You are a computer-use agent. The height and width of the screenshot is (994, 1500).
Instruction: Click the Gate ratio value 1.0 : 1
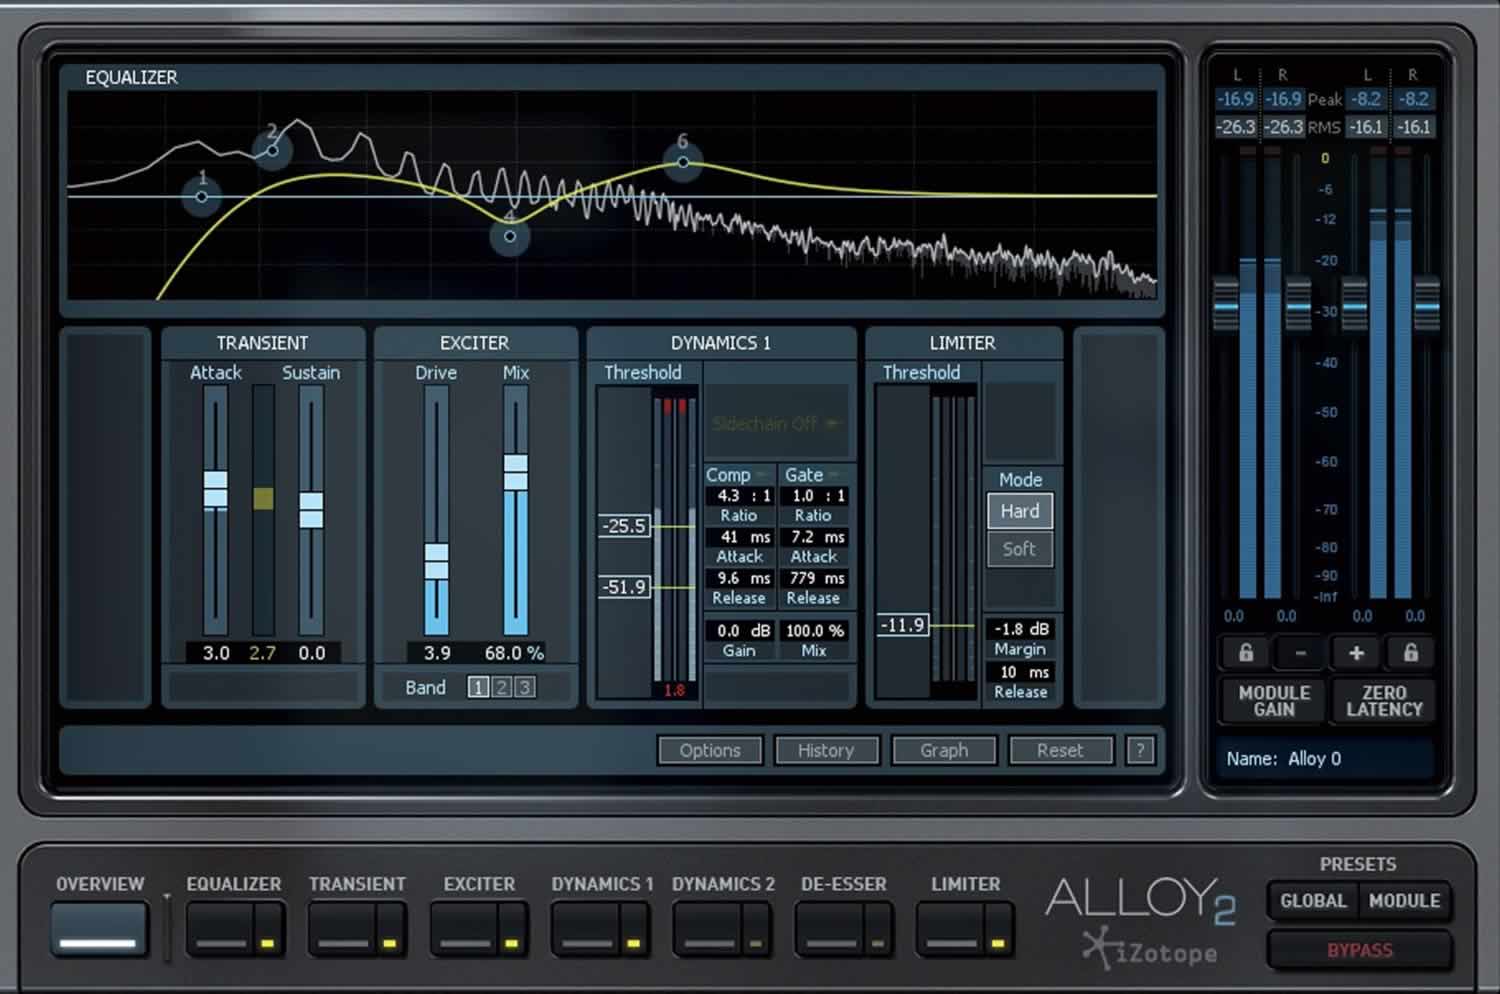(x=813, y=496)
